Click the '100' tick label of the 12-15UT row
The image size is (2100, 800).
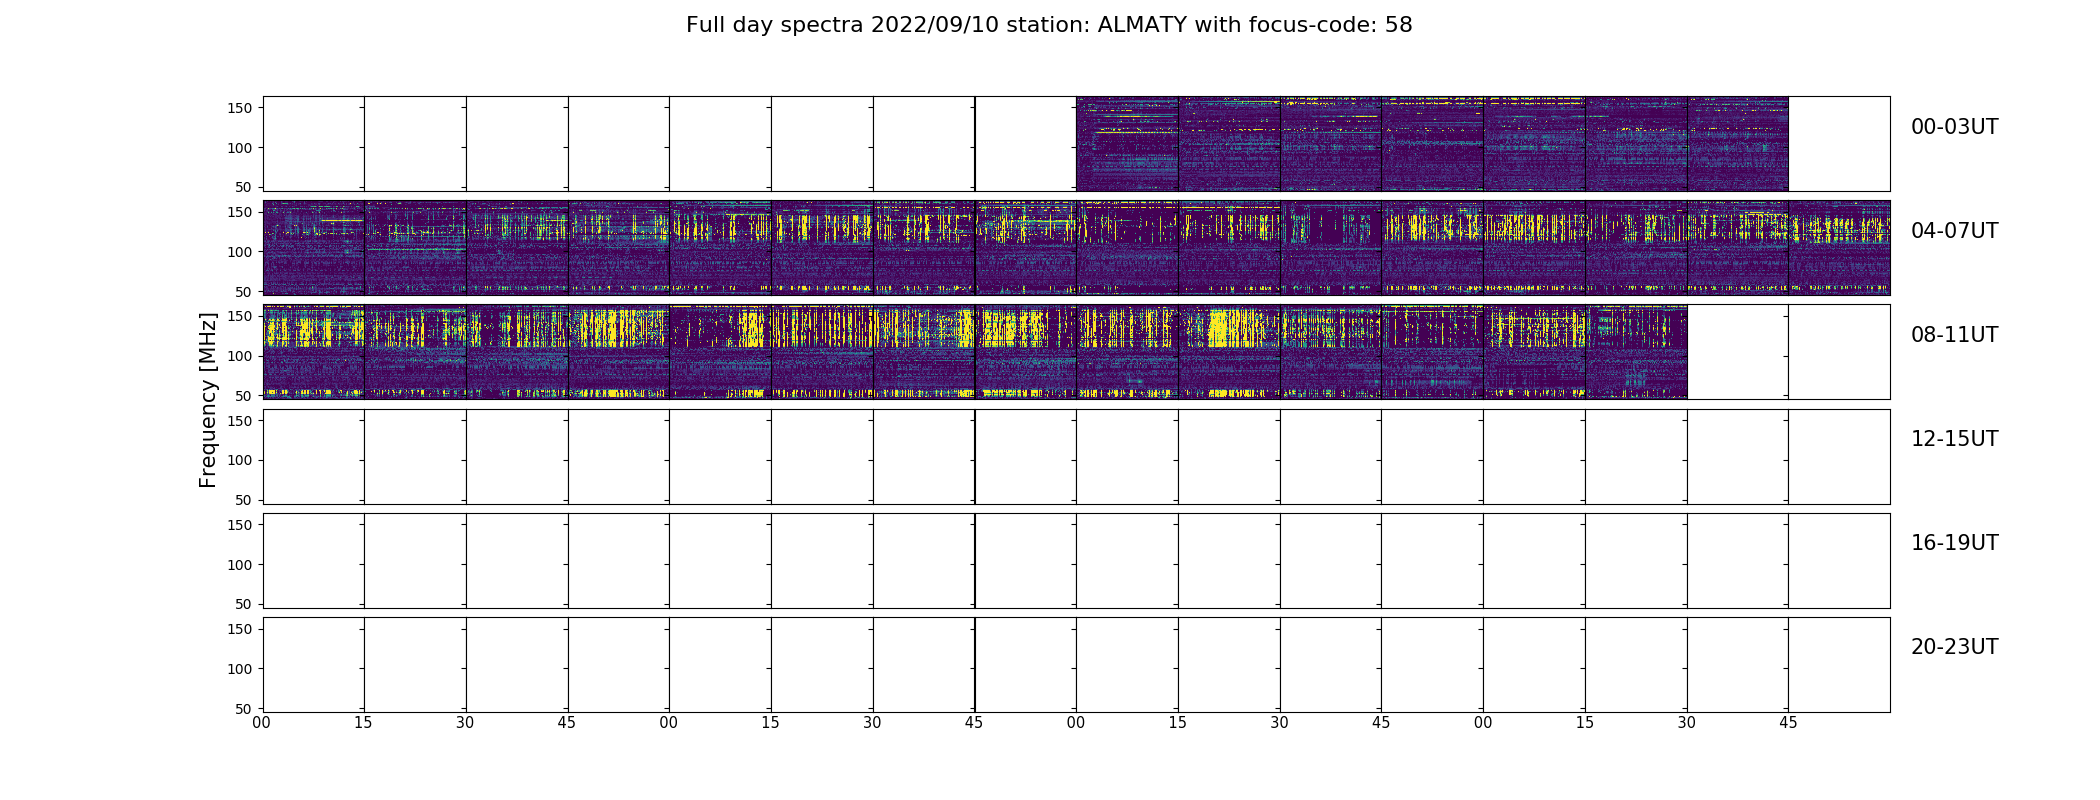coord(241,460)
